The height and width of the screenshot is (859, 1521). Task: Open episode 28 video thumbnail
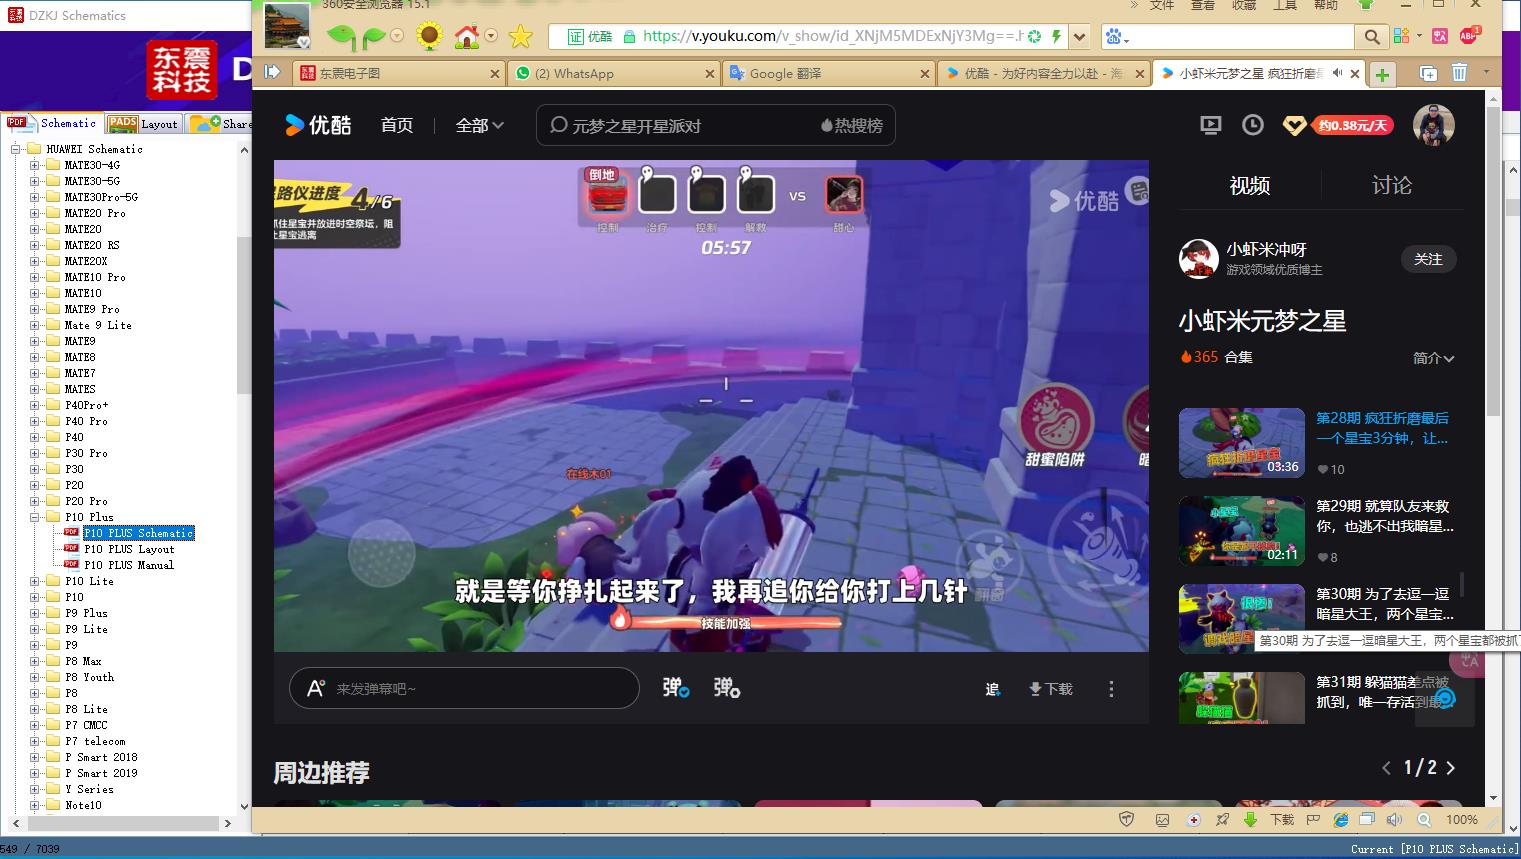(x=1241, y=443)
